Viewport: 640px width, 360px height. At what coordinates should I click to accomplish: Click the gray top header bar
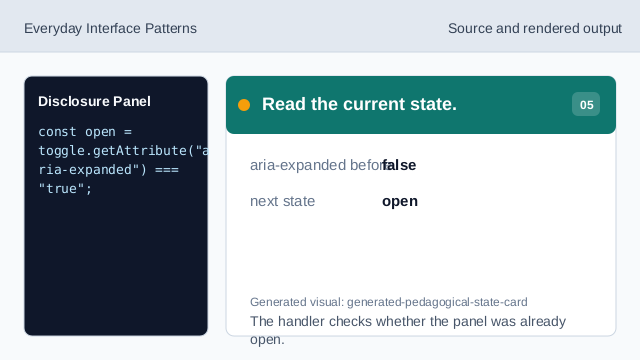coord(320,26)
